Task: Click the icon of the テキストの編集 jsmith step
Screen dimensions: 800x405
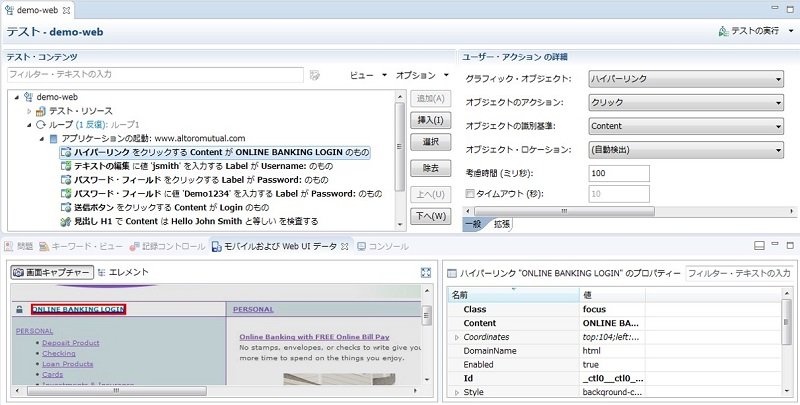Action: (65, 166)
